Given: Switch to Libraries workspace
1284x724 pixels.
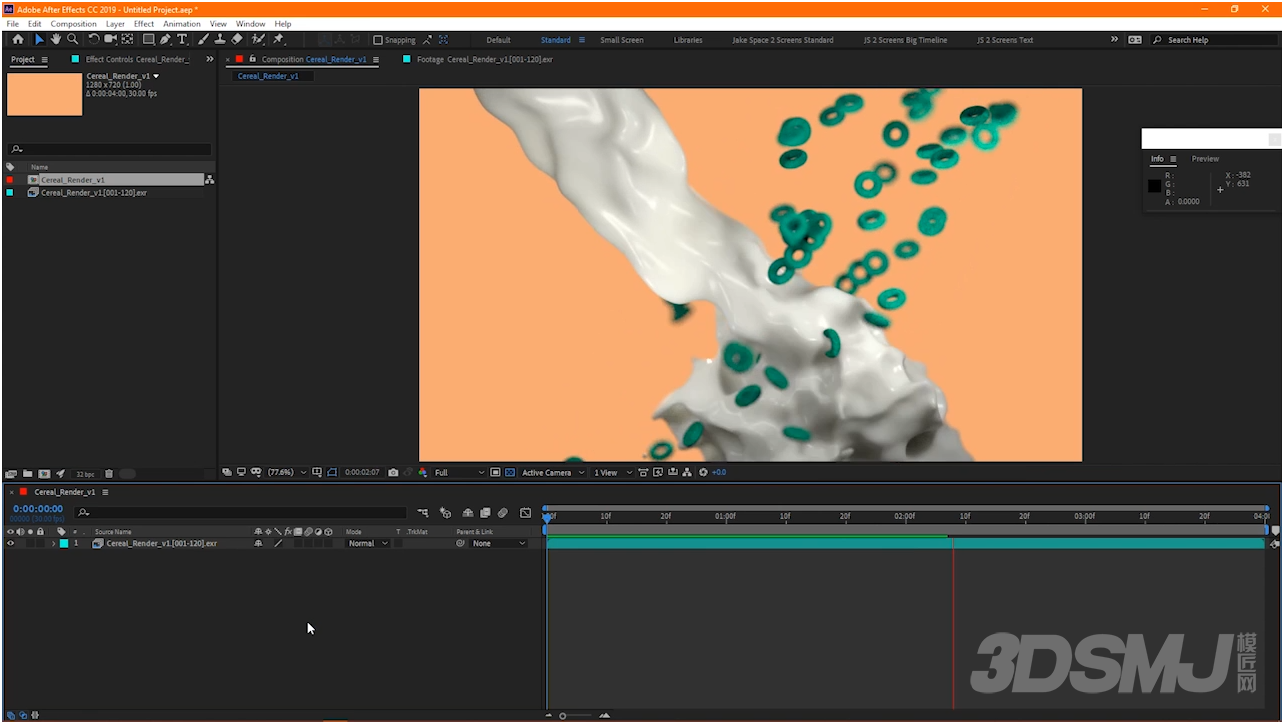Looking at the screenshot, I should [688, 40].
